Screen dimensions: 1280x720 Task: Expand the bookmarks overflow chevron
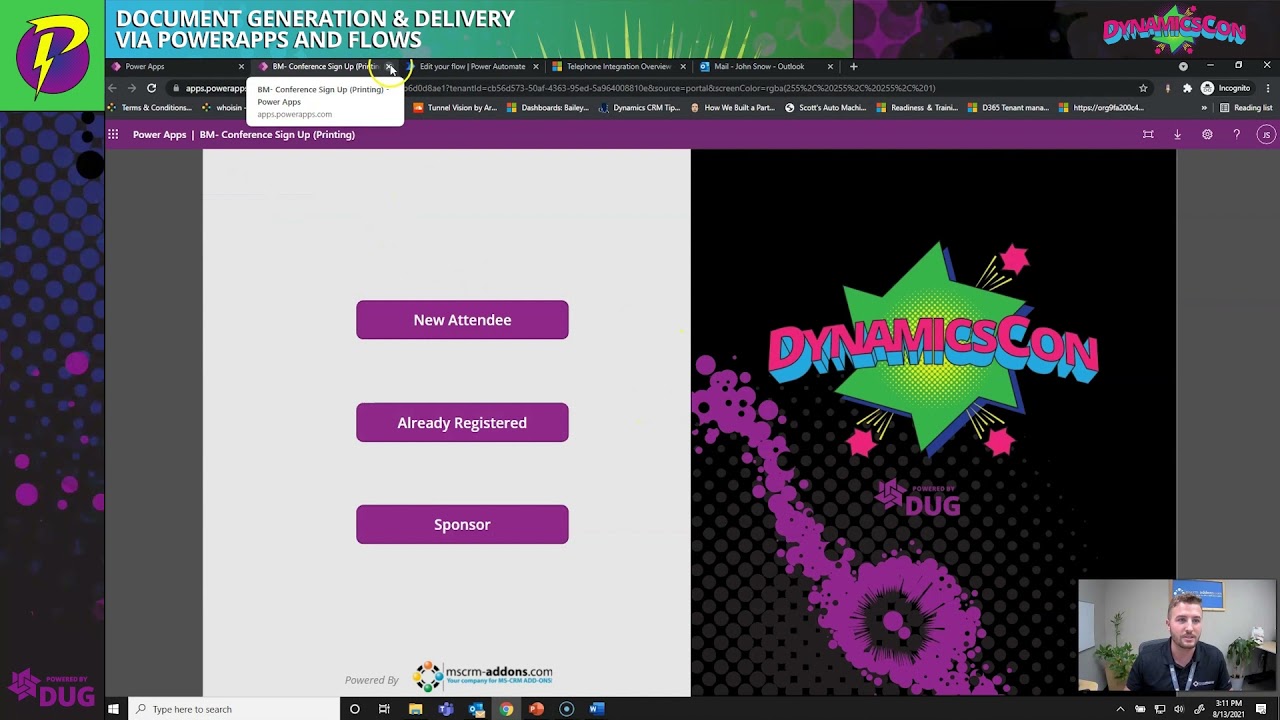coord(1204,108)
